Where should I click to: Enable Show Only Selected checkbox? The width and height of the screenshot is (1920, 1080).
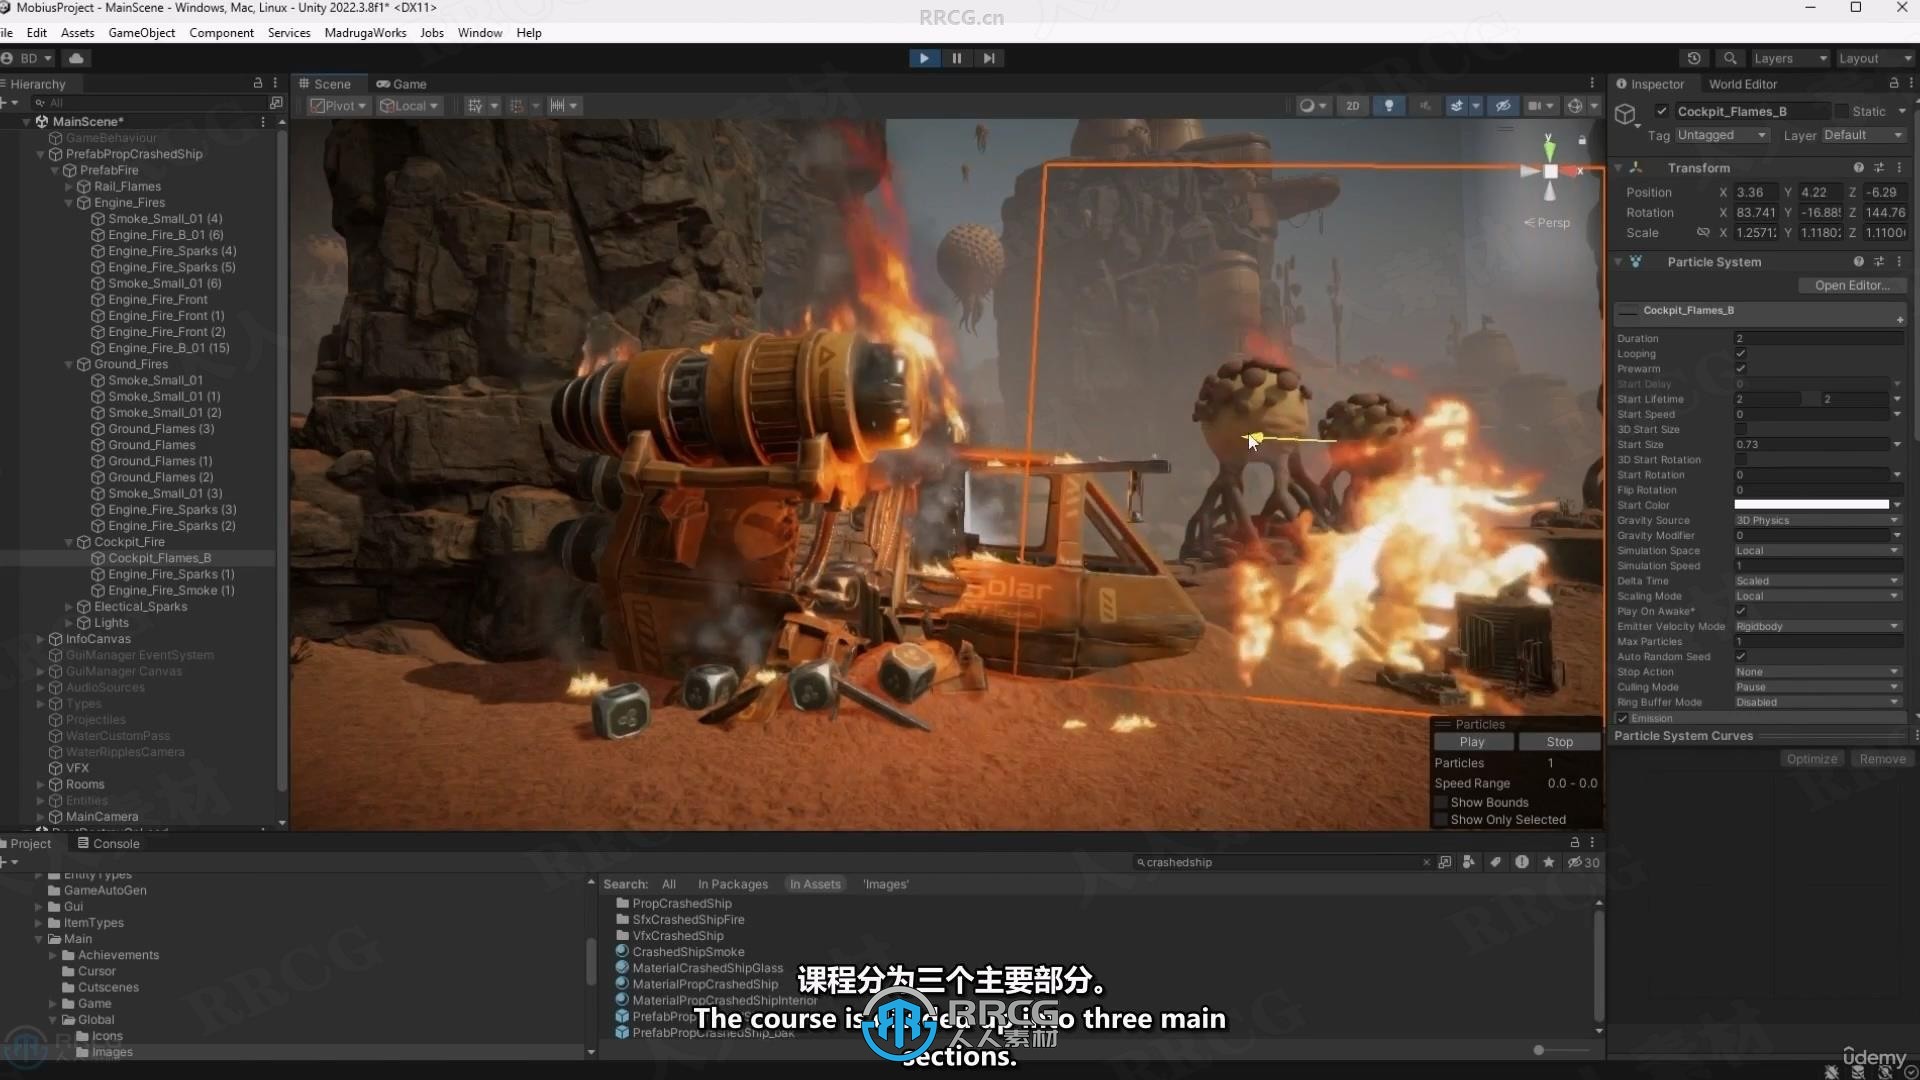1441,820
